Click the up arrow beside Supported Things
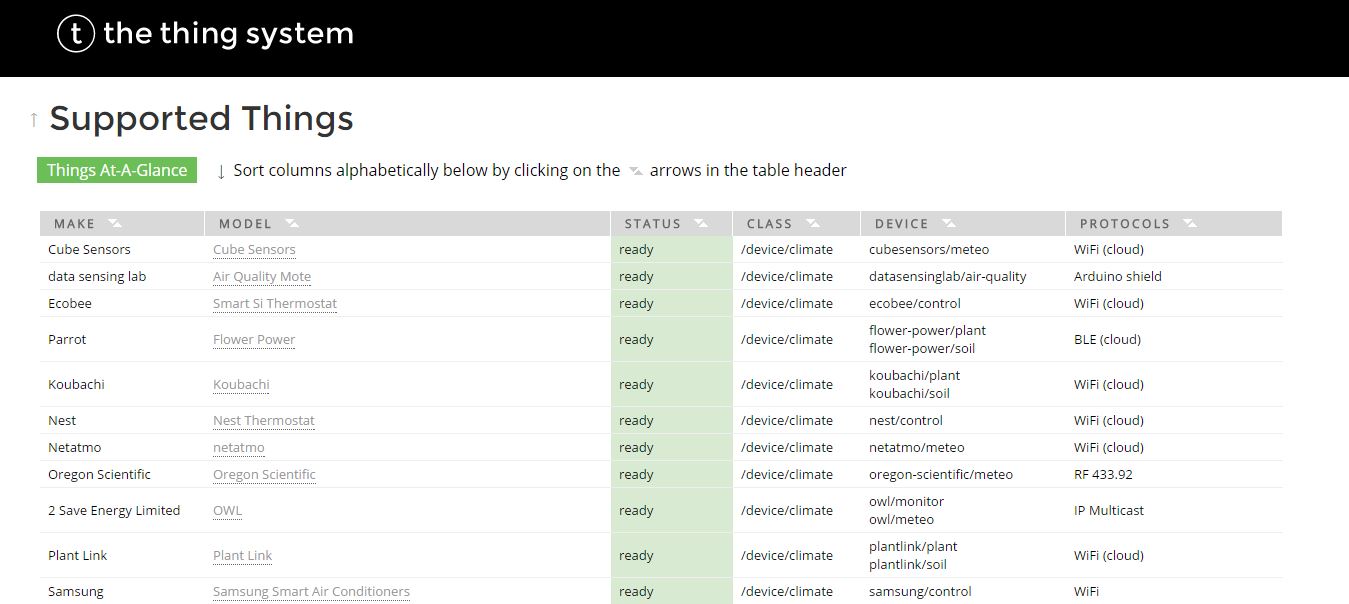Image resolution: width=1349 pixels, height=604 pixels. pos(34,120)
